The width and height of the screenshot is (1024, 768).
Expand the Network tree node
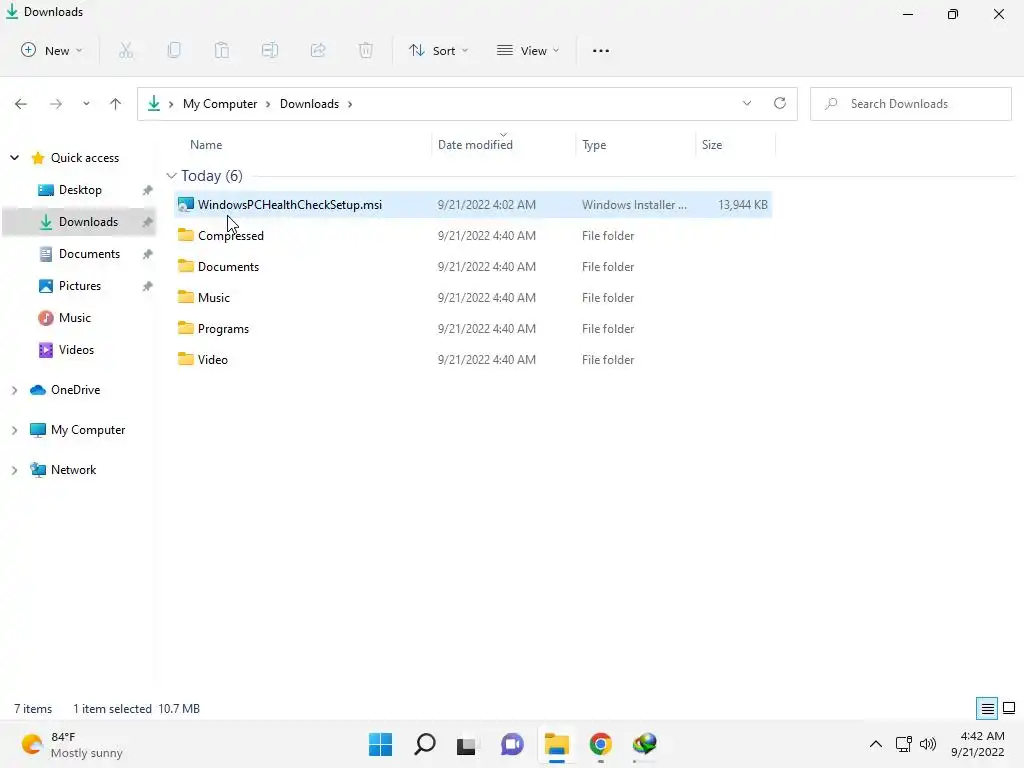pos(14,470)
